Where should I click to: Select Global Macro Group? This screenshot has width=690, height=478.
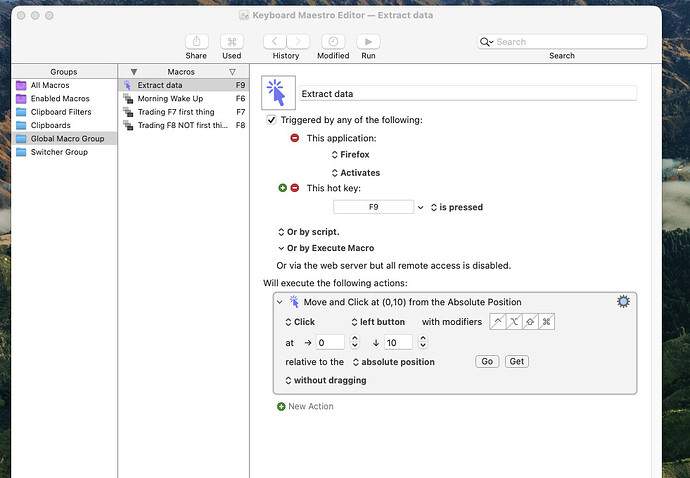pyautogui.click(x=64, y=139)
